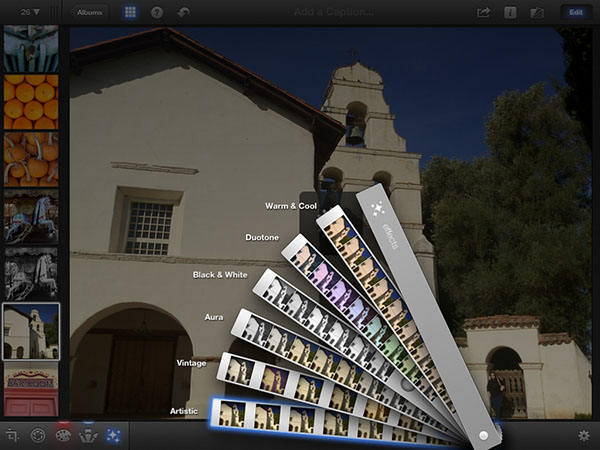Screen dimensions: 600x450
Task: Select the top teal machinery thumbnail
Action: coord(31,49)
